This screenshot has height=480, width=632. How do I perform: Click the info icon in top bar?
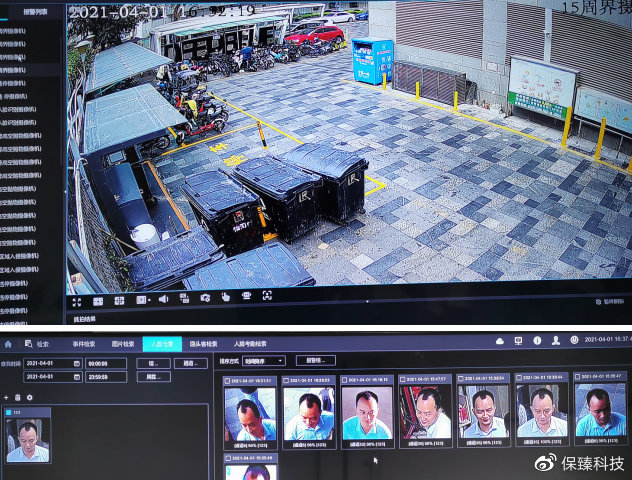(537, 341)
